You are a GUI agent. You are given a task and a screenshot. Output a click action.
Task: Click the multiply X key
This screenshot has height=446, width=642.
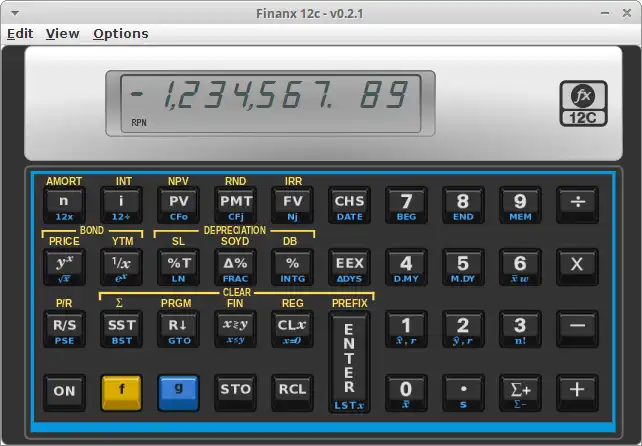(577, 267)
